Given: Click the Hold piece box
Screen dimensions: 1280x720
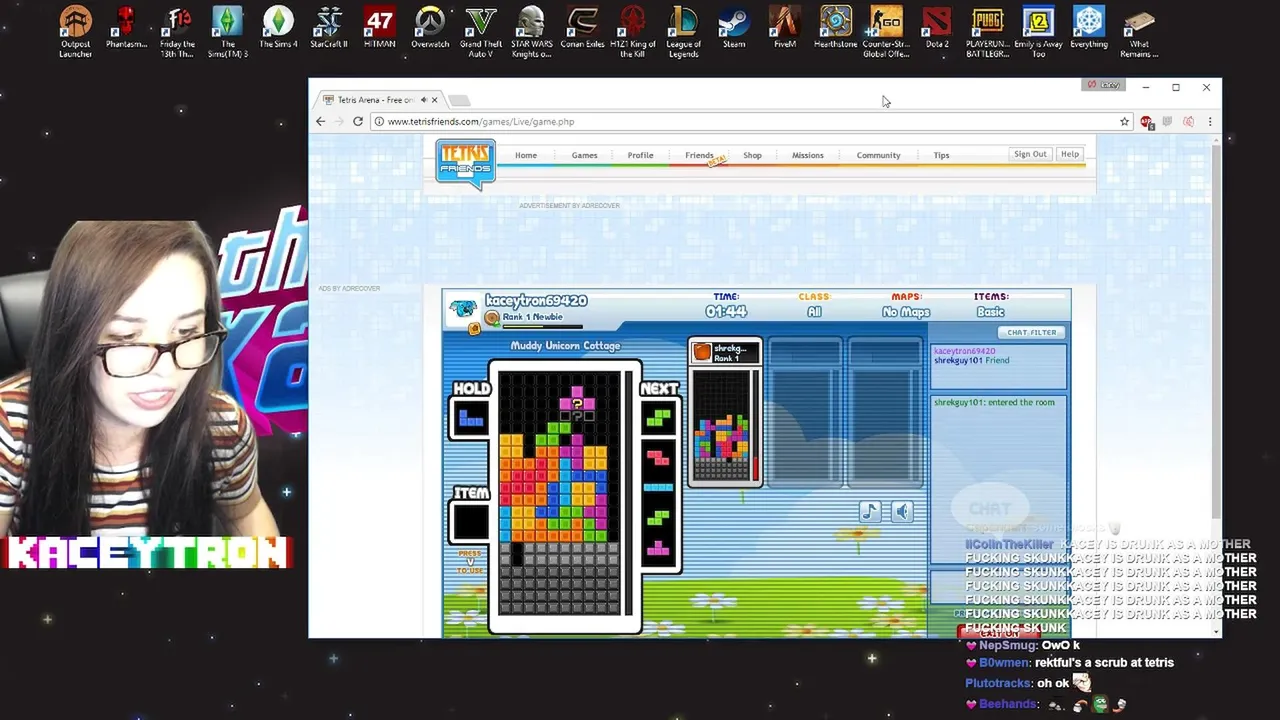Looking at the screenshot, I should point(470,417).
